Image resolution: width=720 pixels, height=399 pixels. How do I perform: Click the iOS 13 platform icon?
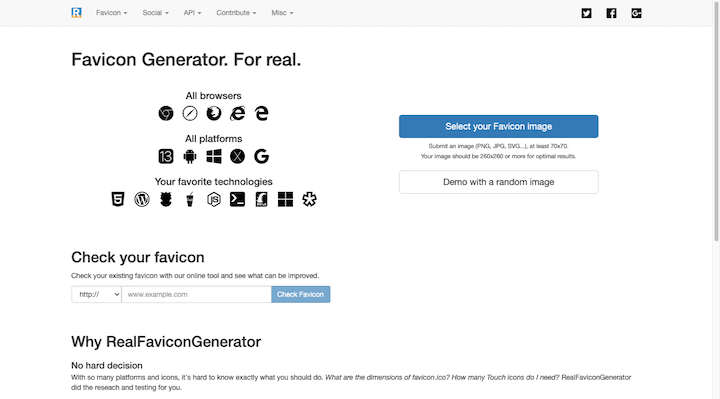[166, 156]
